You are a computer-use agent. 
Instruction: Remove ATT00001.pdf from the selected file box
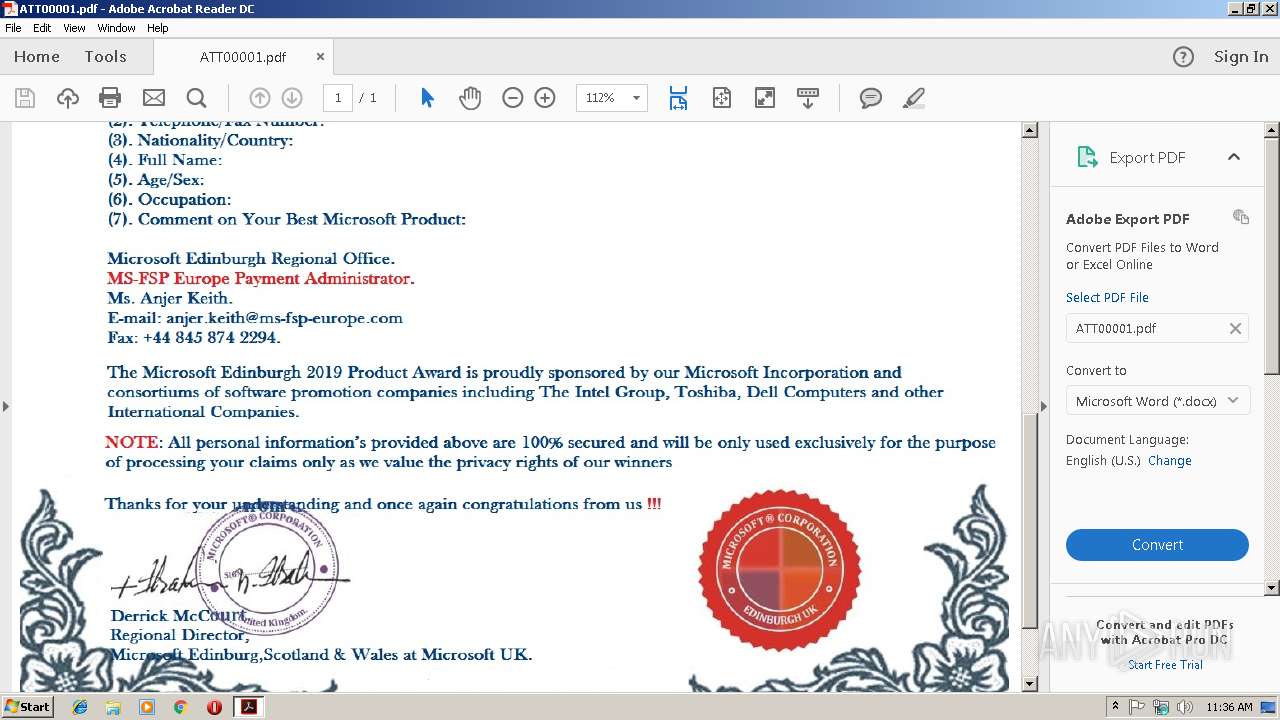coord(1235,328)
